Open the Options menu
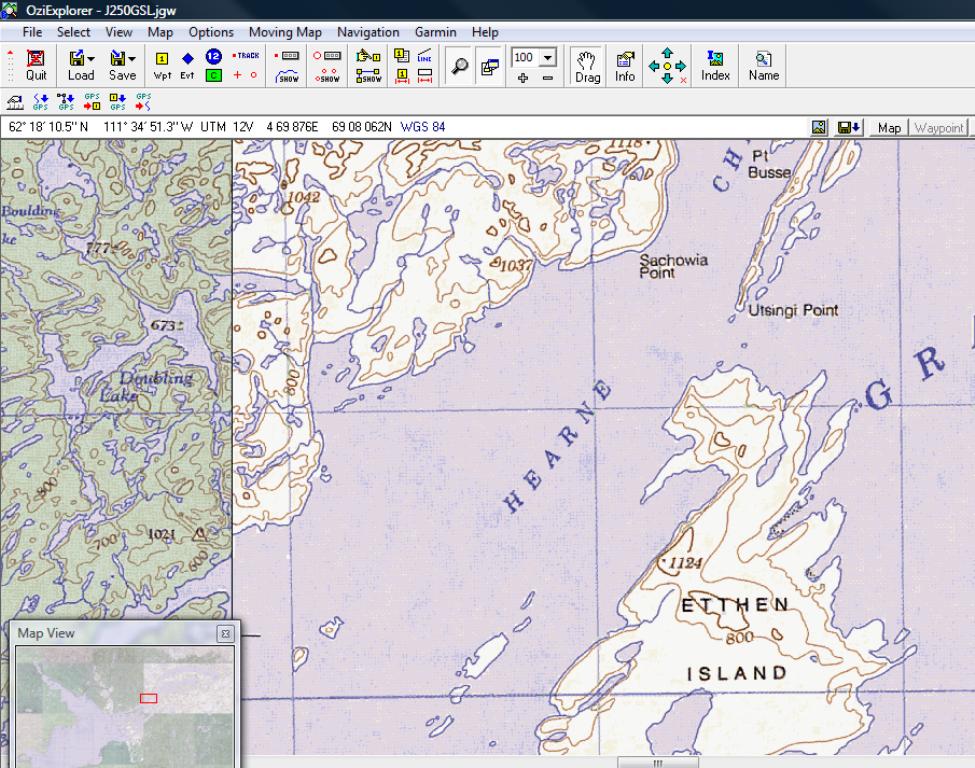 [x=211, y=32]
